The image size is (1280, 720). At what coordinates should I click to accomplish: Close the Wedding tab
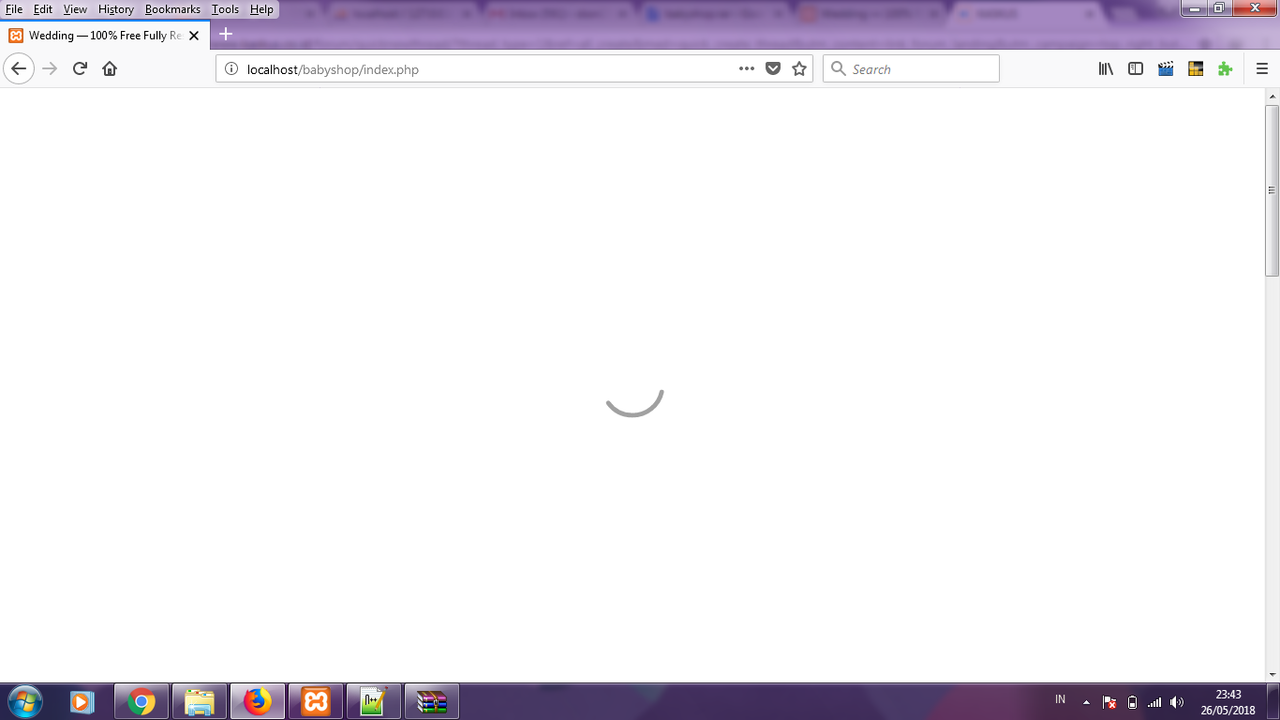(x=194, y=35)
